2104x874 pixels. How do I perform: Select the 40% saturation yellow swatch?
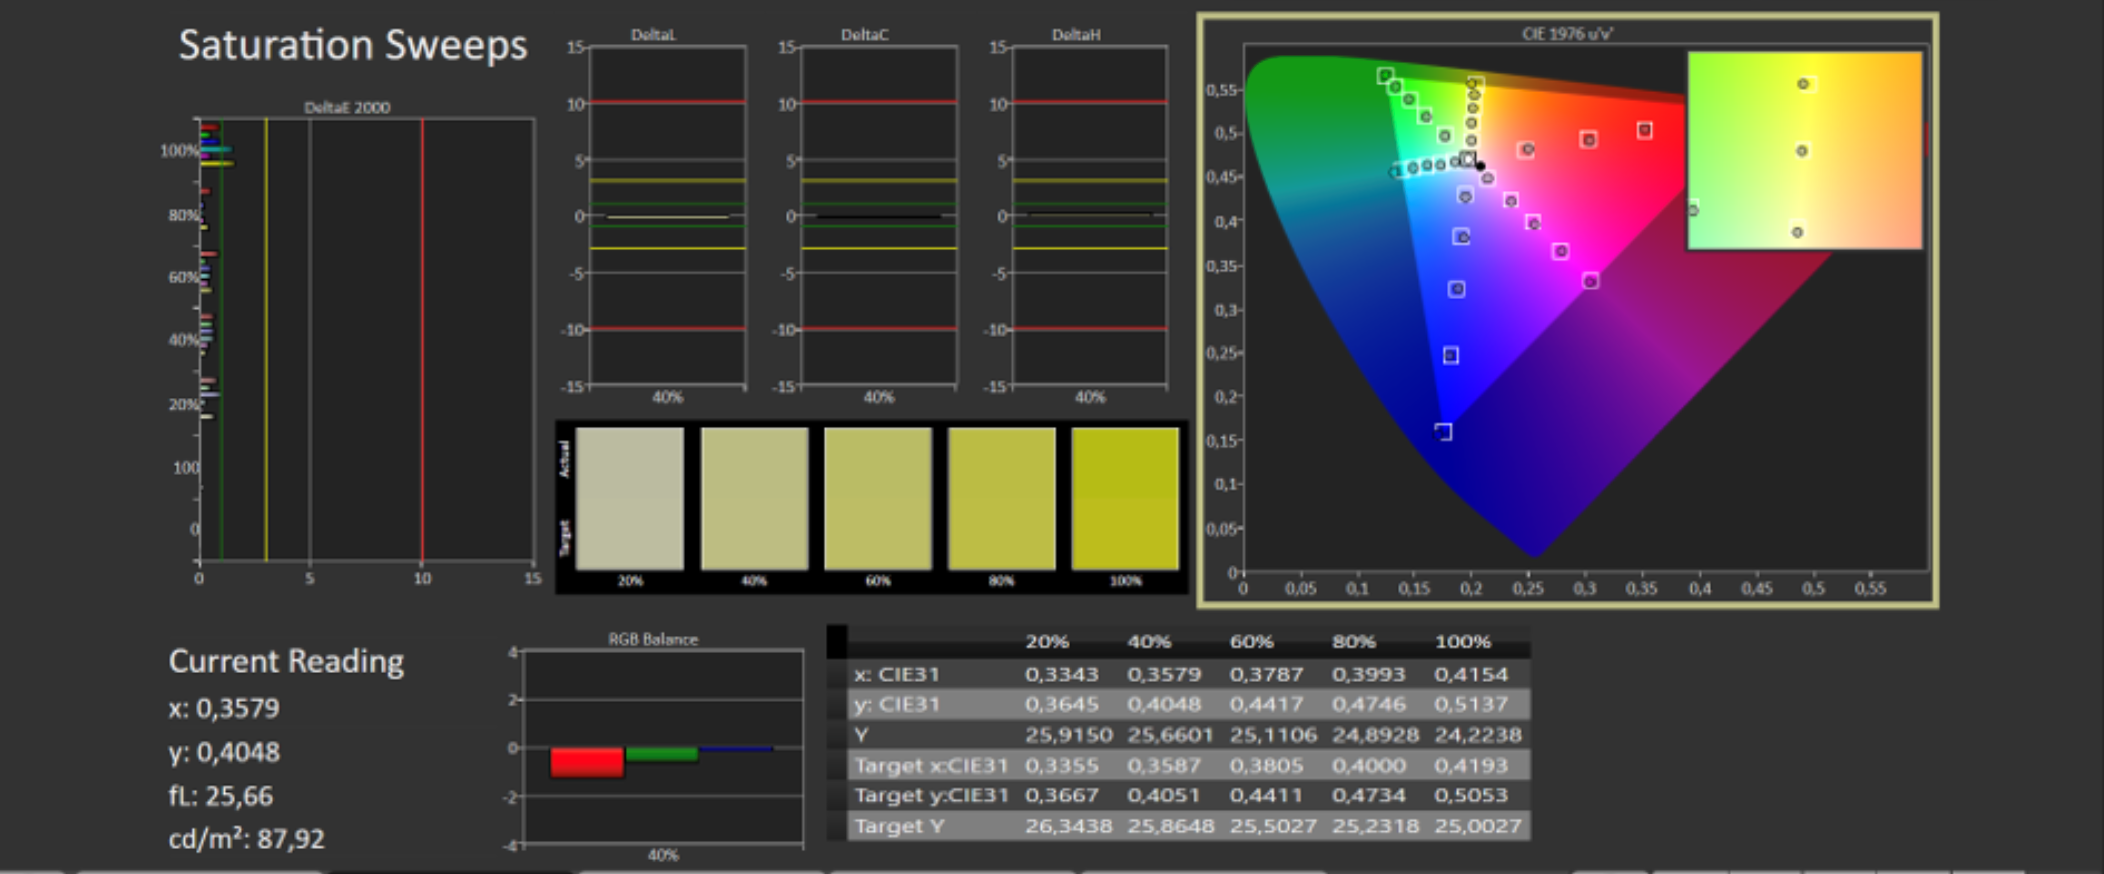(754, 498)
